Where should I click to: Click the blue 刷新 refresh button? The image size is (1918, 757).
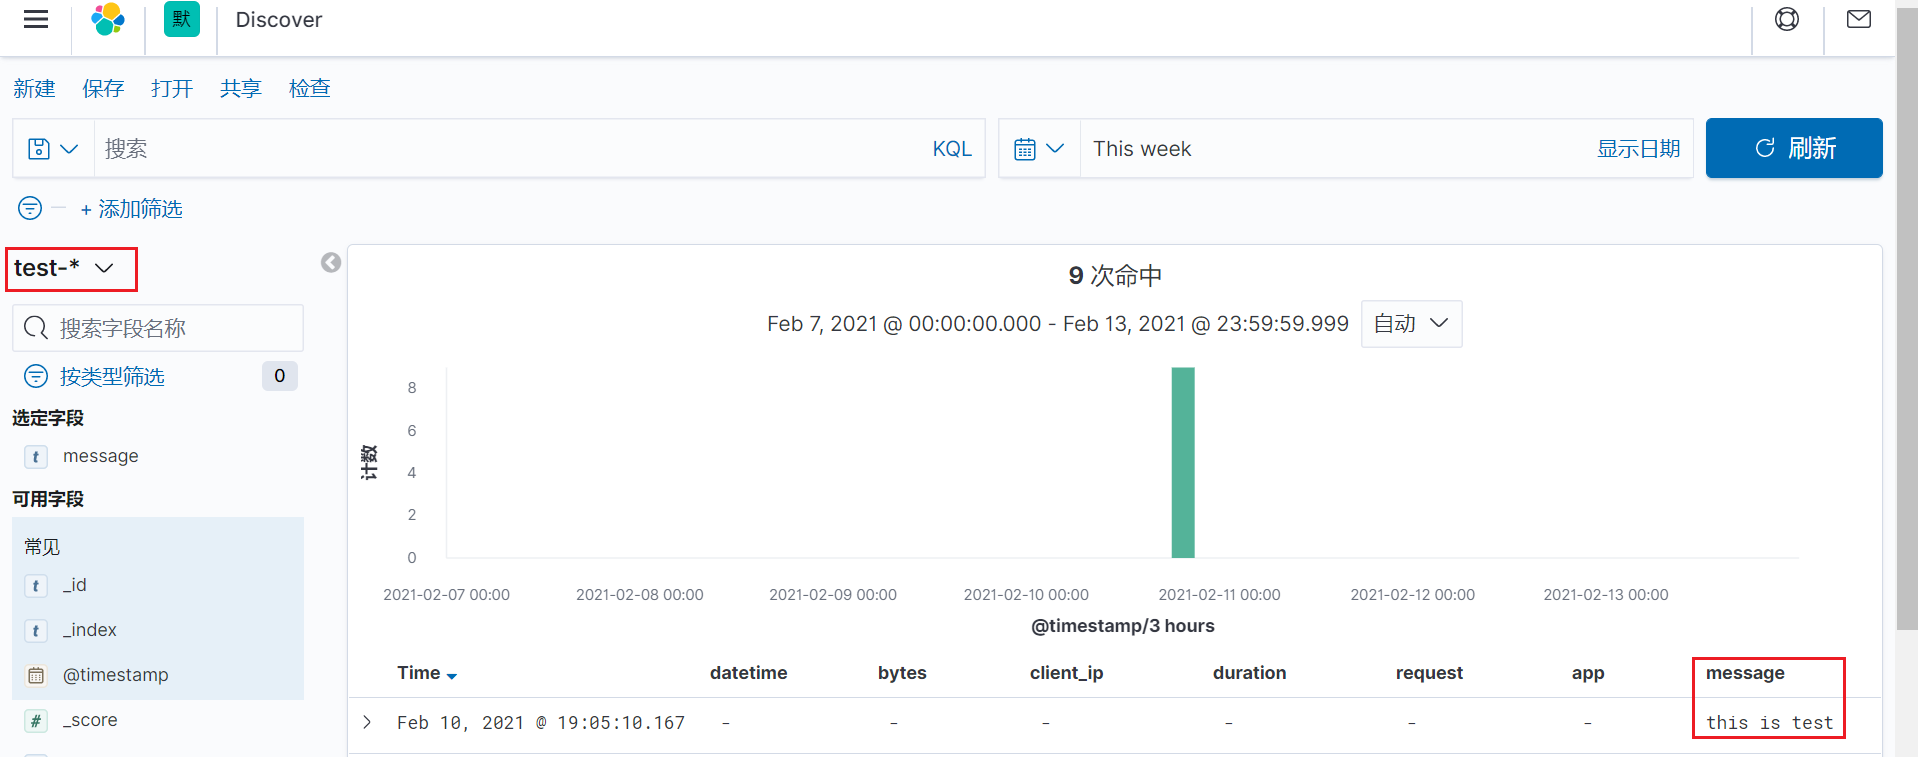coord(1794,148)
